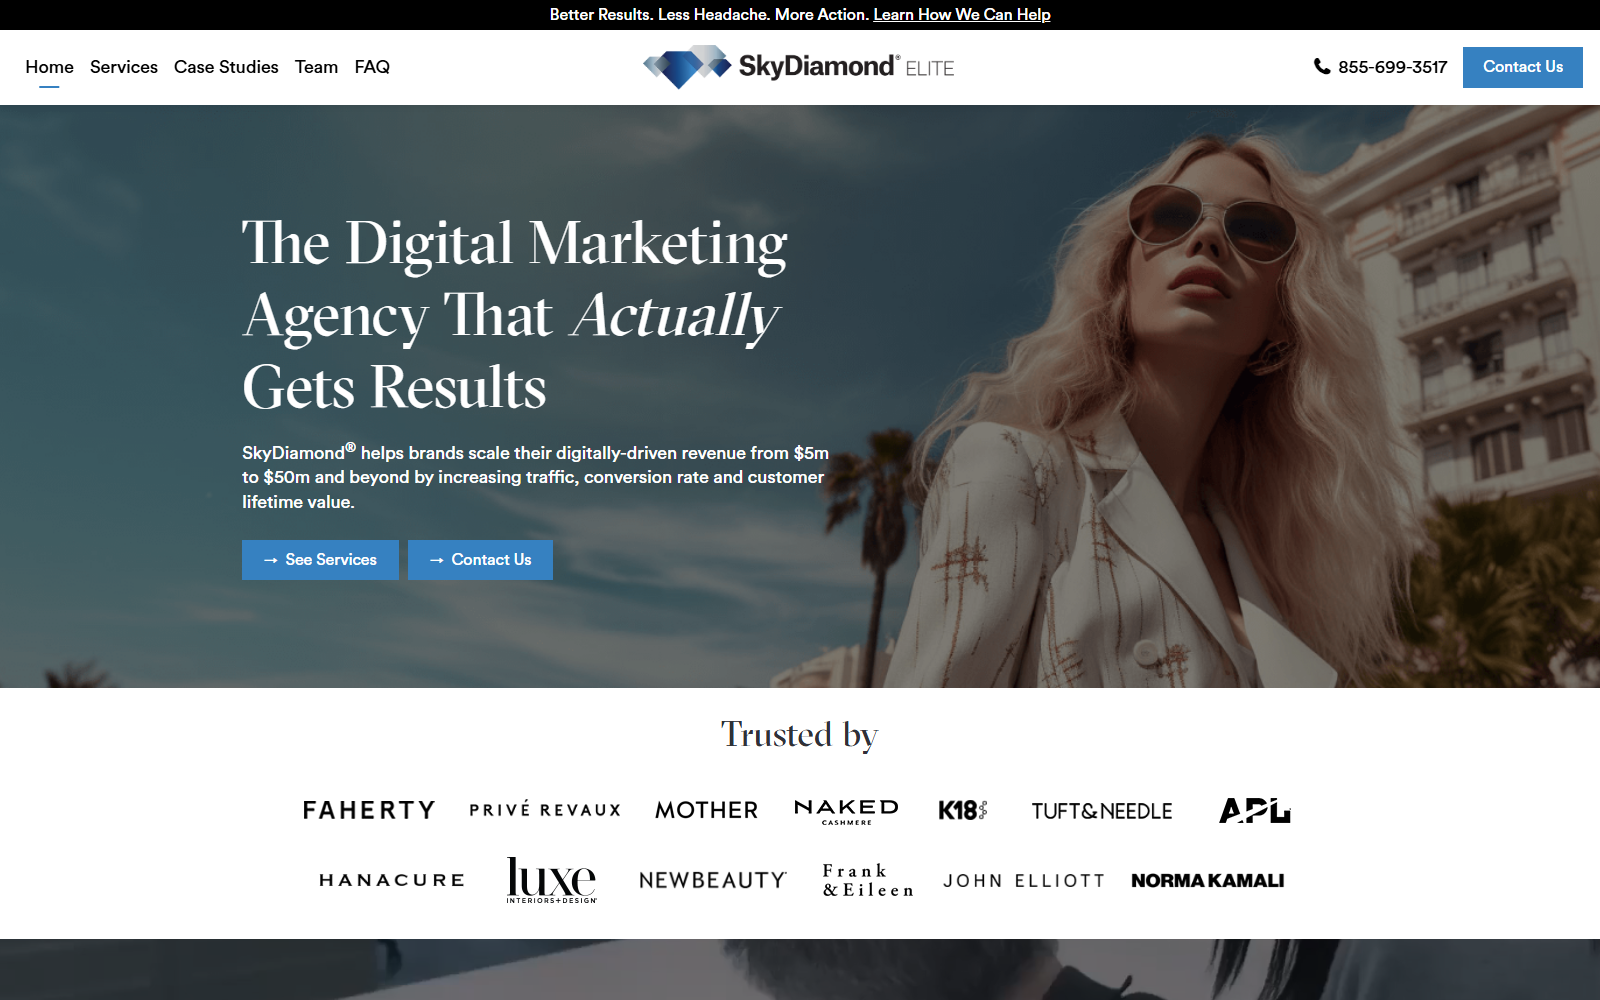This screenshot has height=1000, width=1600.
Task: Open the FAQ nav item
Action: click(x=372, y=67)
